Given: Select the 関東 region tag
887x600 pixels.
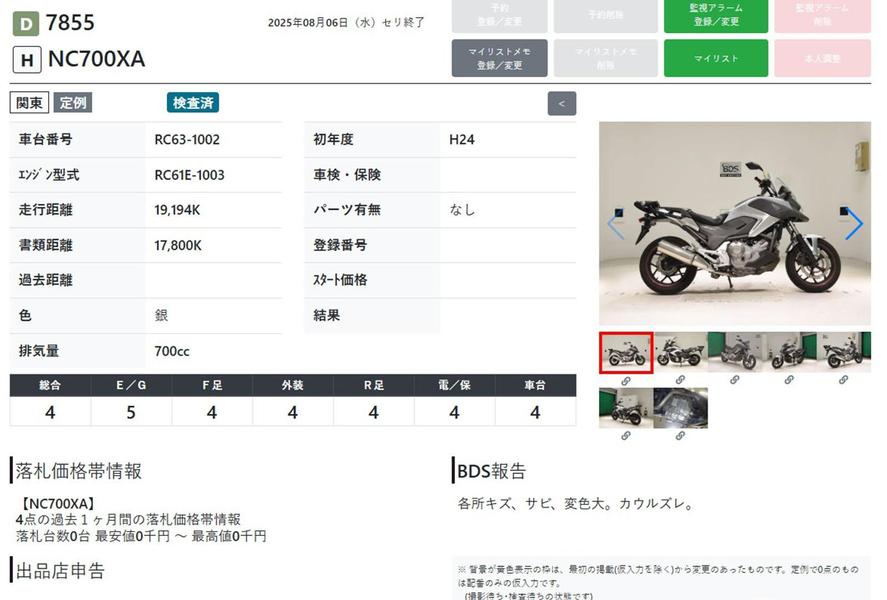Looking at the screenshot, I should pyautogui.click(x=30, y=102).
